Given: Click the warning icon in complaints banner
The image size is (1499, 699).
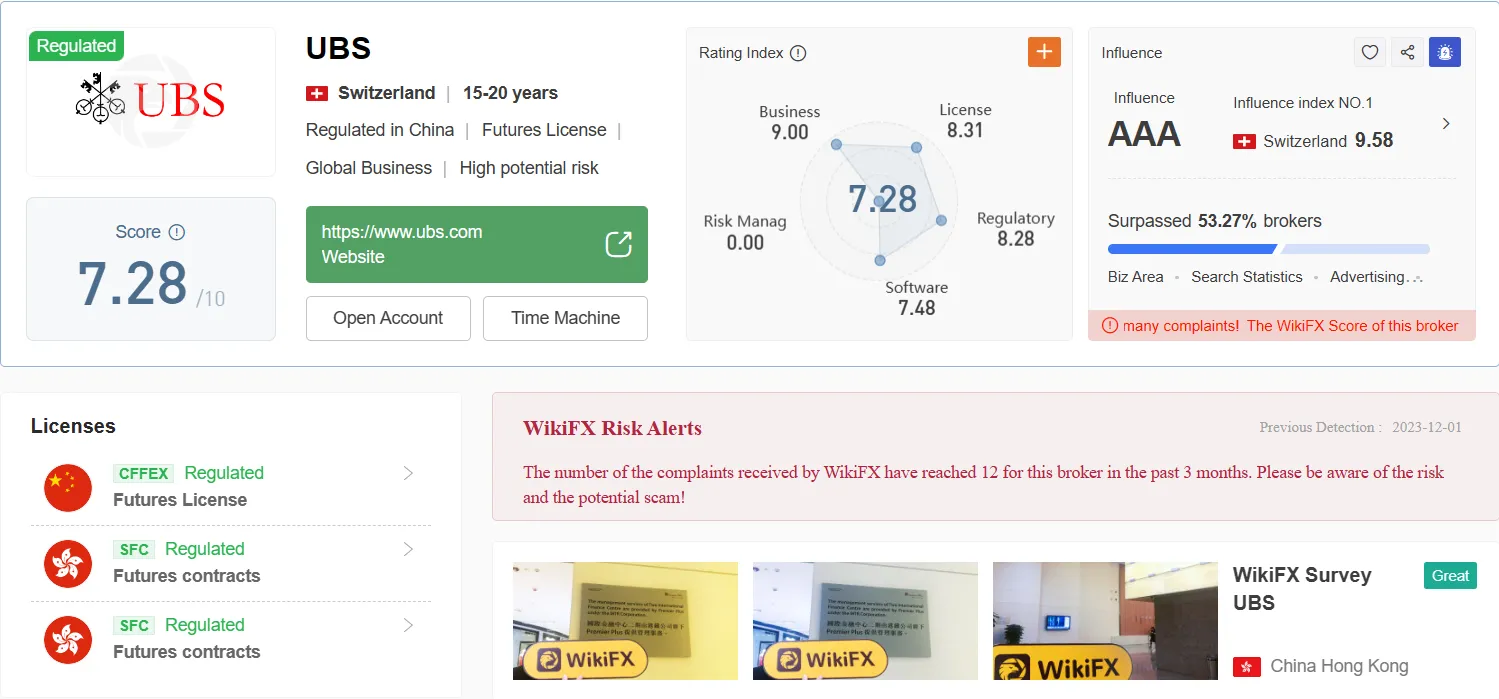Looking at the screenshot, I should (1109, 325).
